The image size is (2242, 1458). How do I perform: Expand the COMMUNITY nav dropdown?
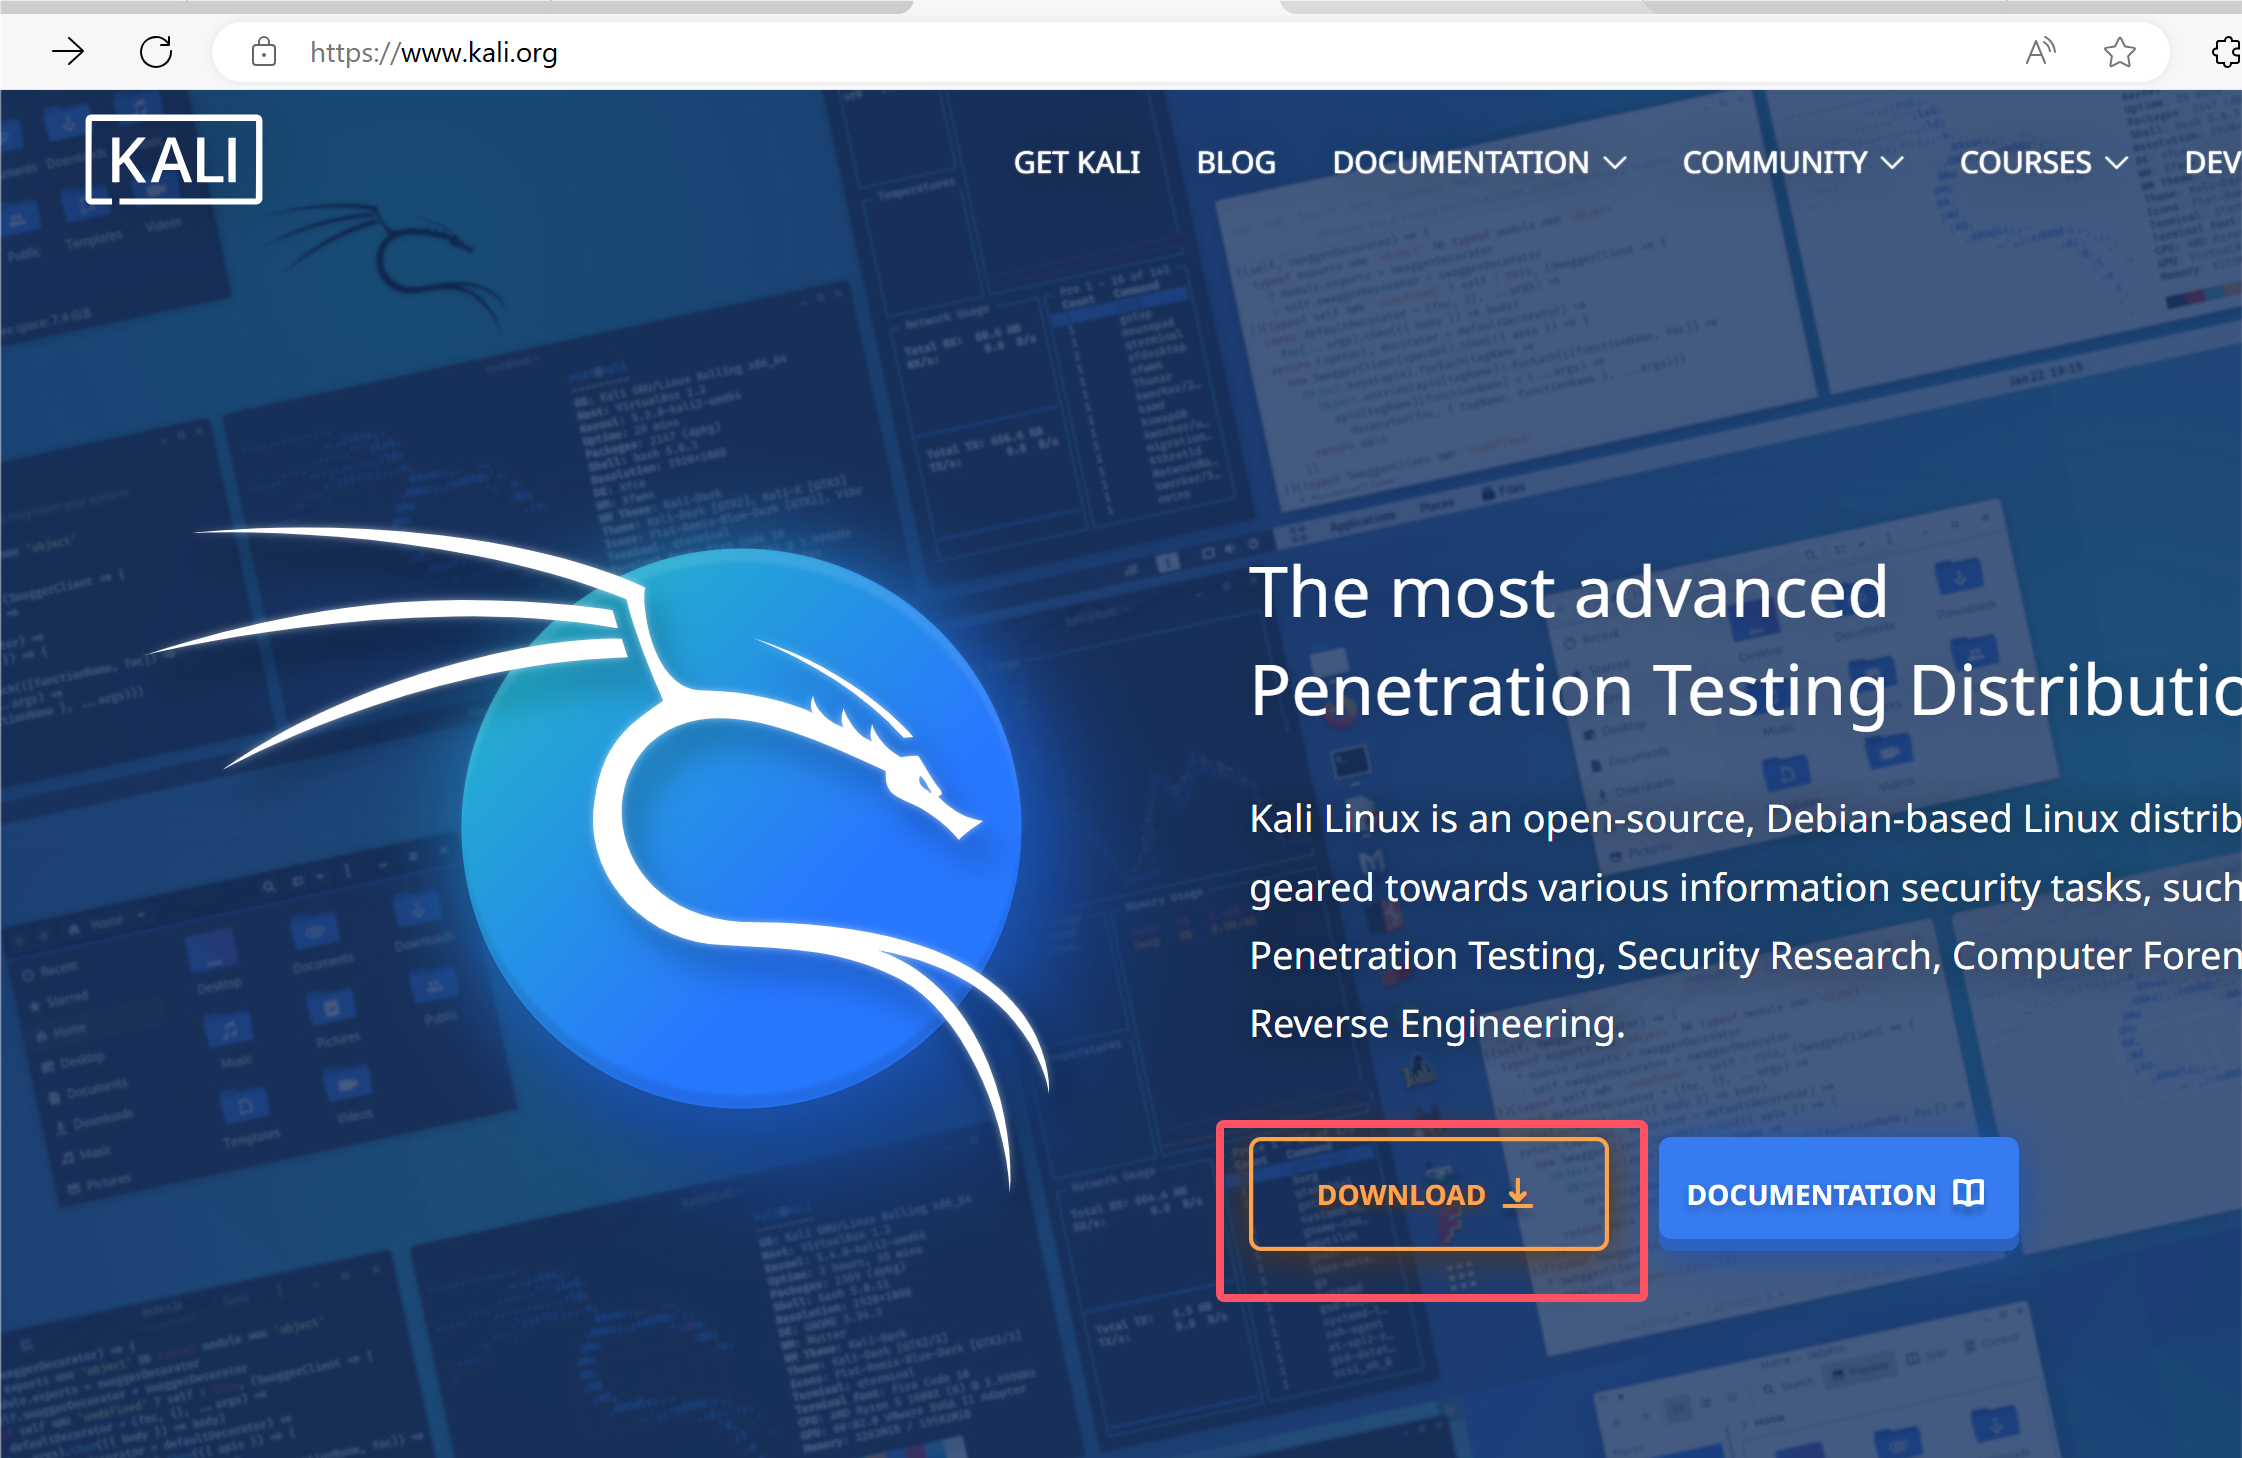tap(1792, 162)
